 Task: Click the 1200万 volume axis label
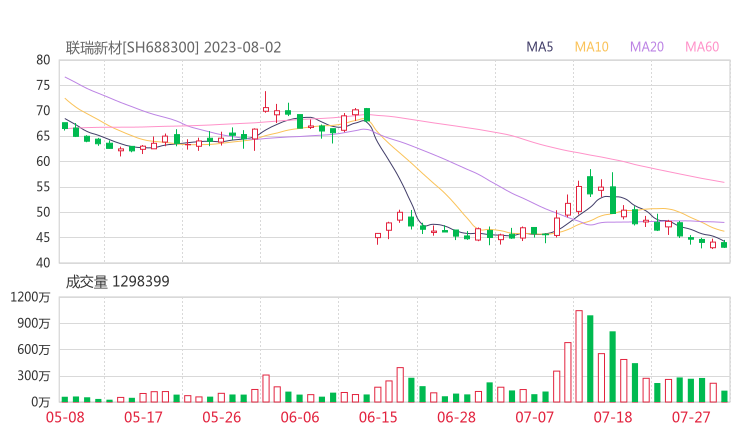click(x=30, y=297)
